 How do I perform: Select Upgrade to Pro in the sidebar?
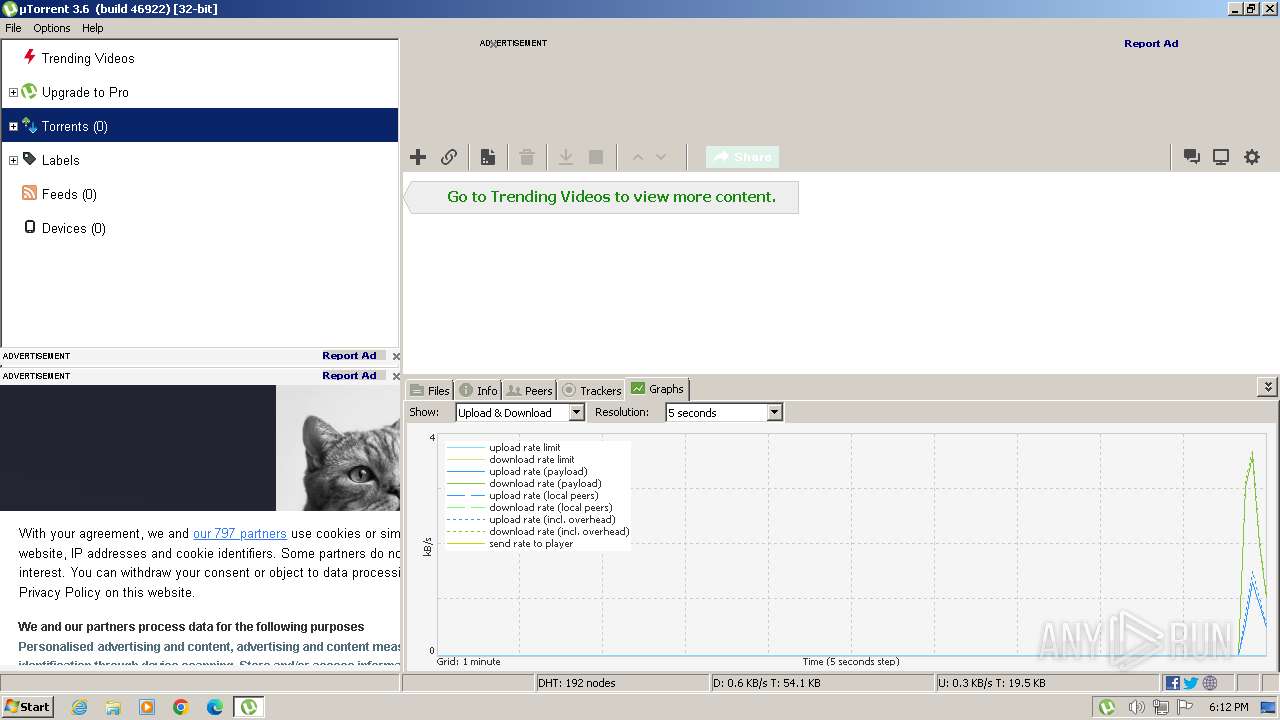[85, 92]
